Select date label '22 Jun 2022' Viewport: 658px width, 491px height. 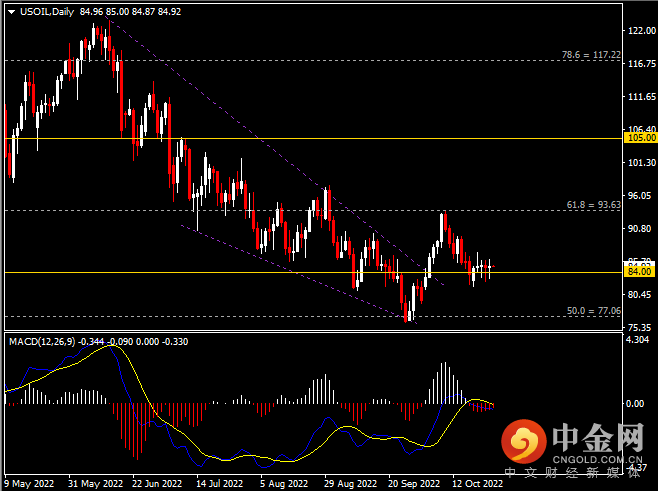(x=157, y=483)
